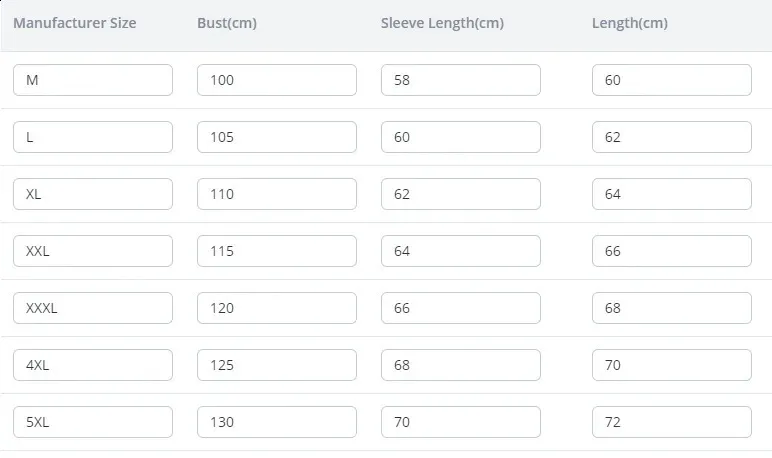Click the Bust(cm) column header
772x458 pixels.
coord(227,23)
